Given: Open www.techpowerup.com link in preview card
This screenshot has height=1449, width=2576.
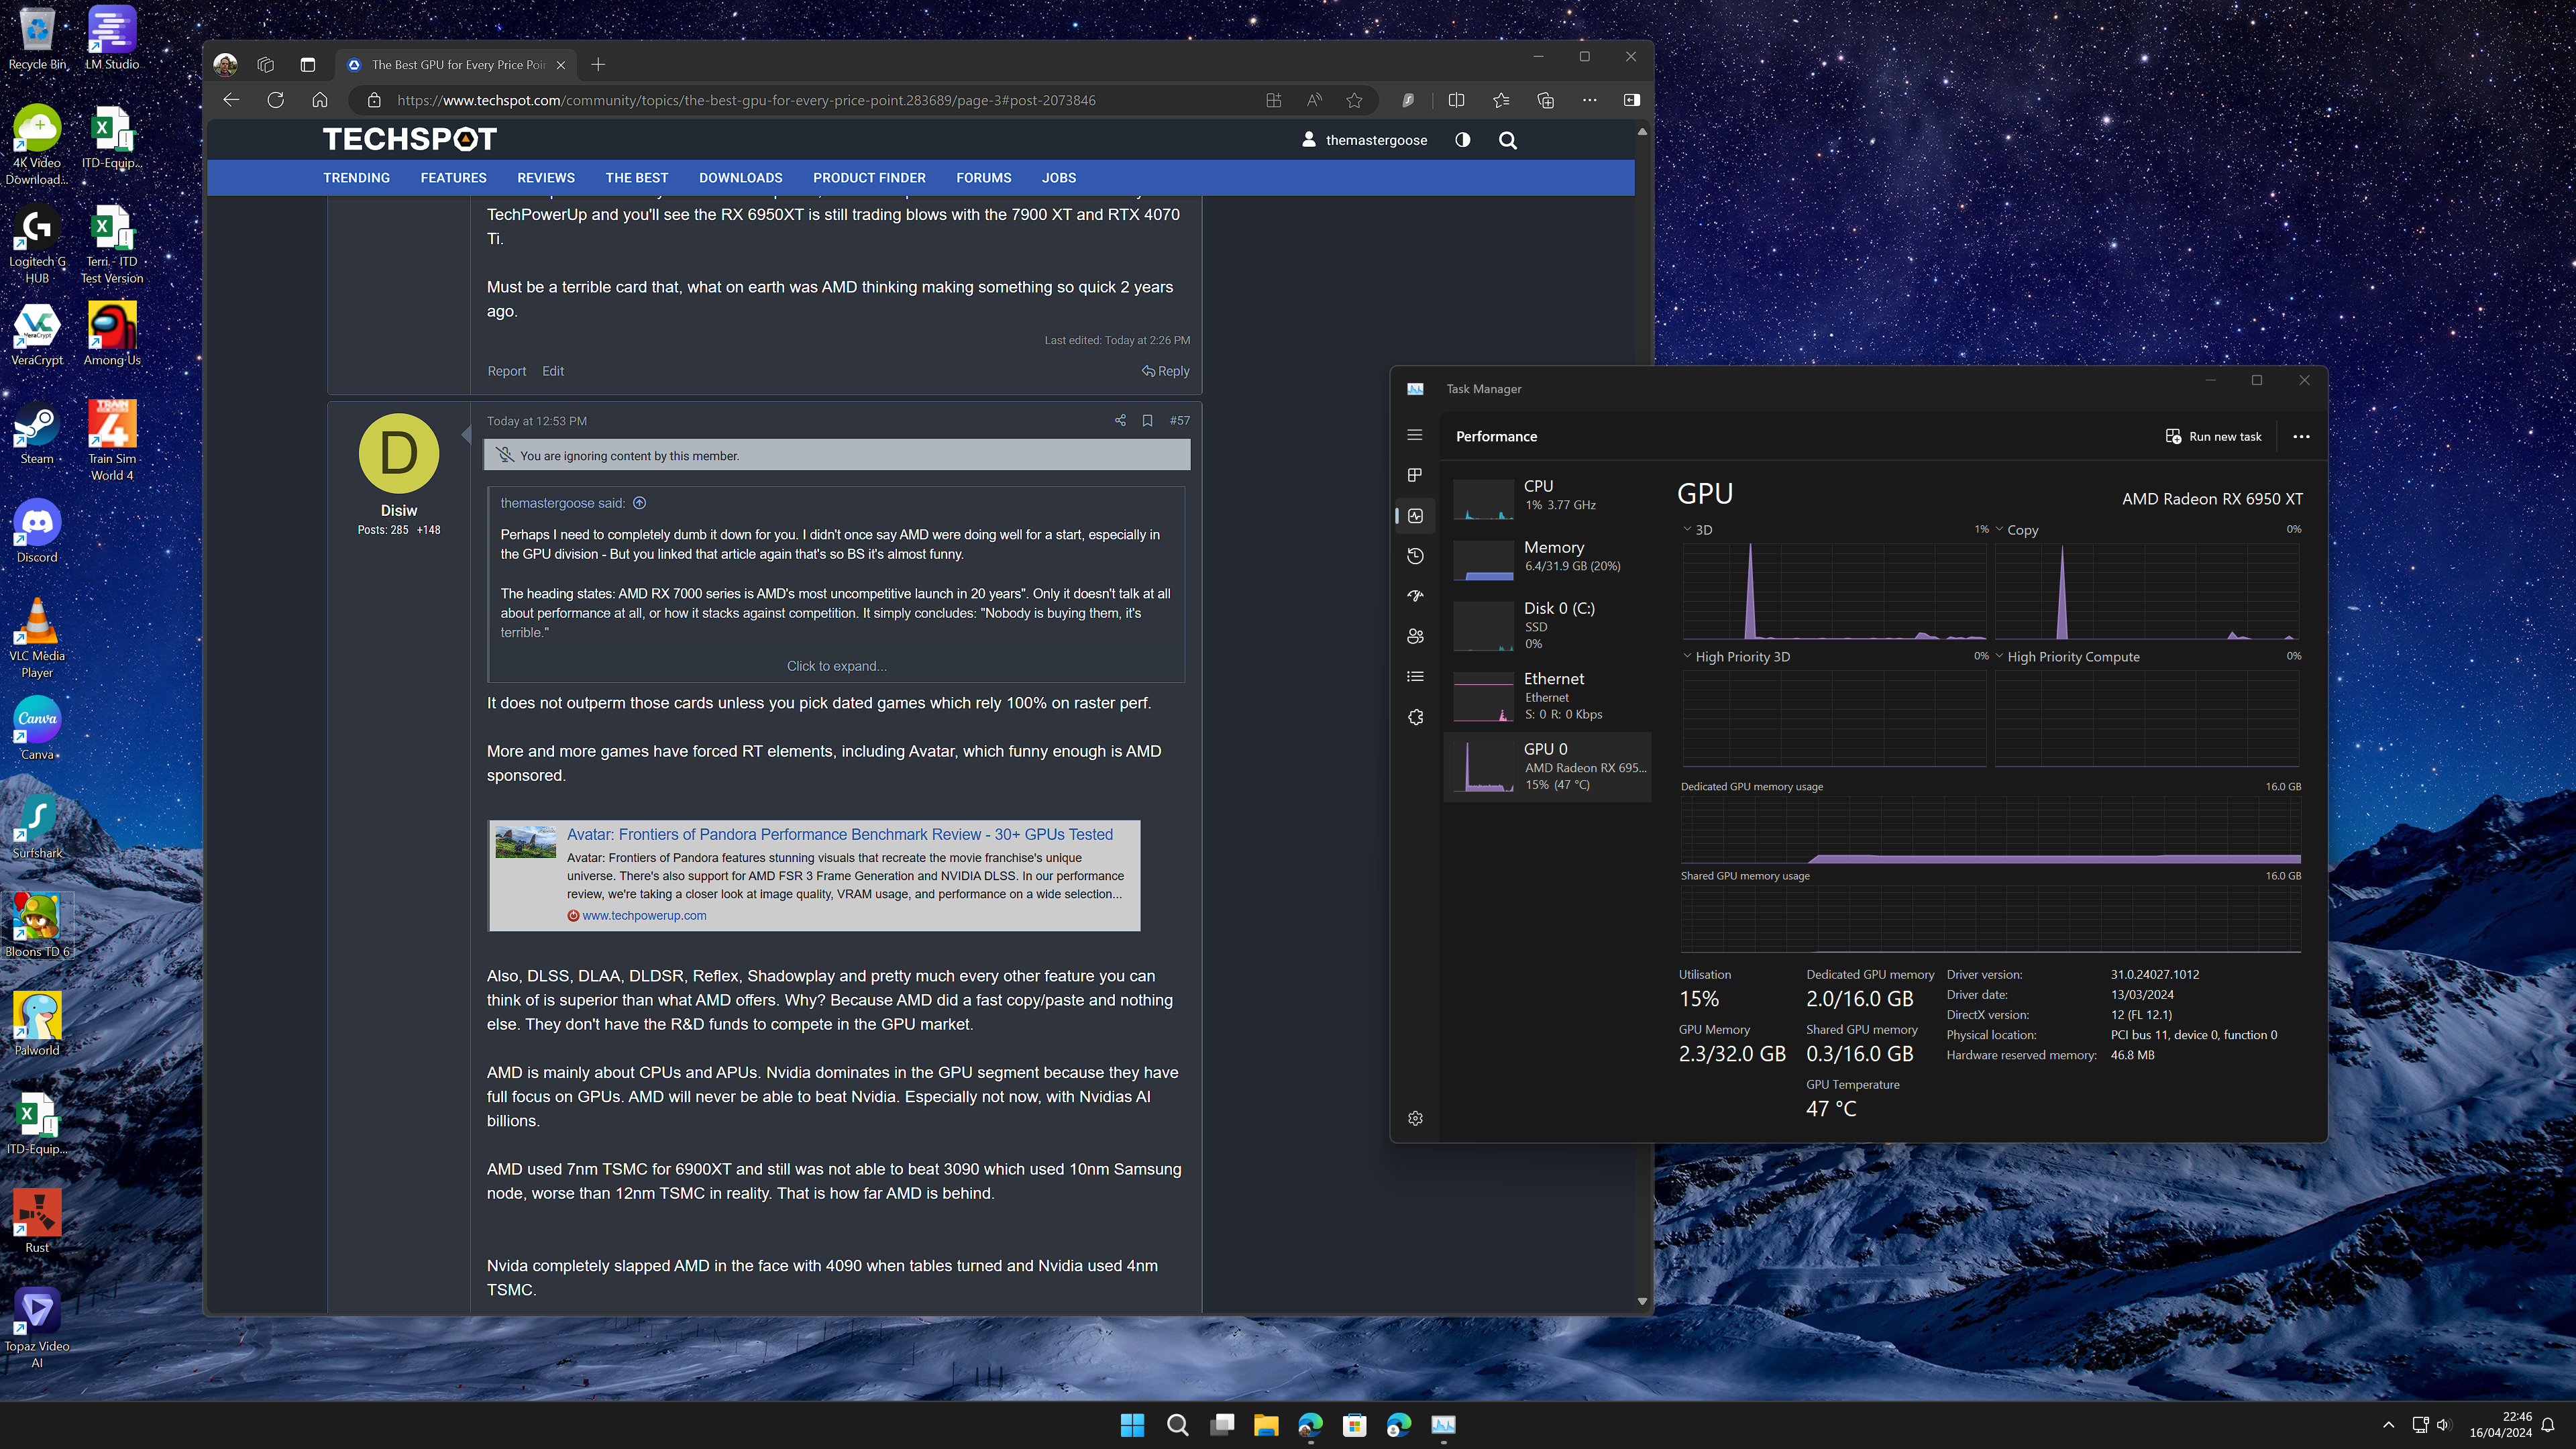Looking at the screenshot, I should coord(644,915).
